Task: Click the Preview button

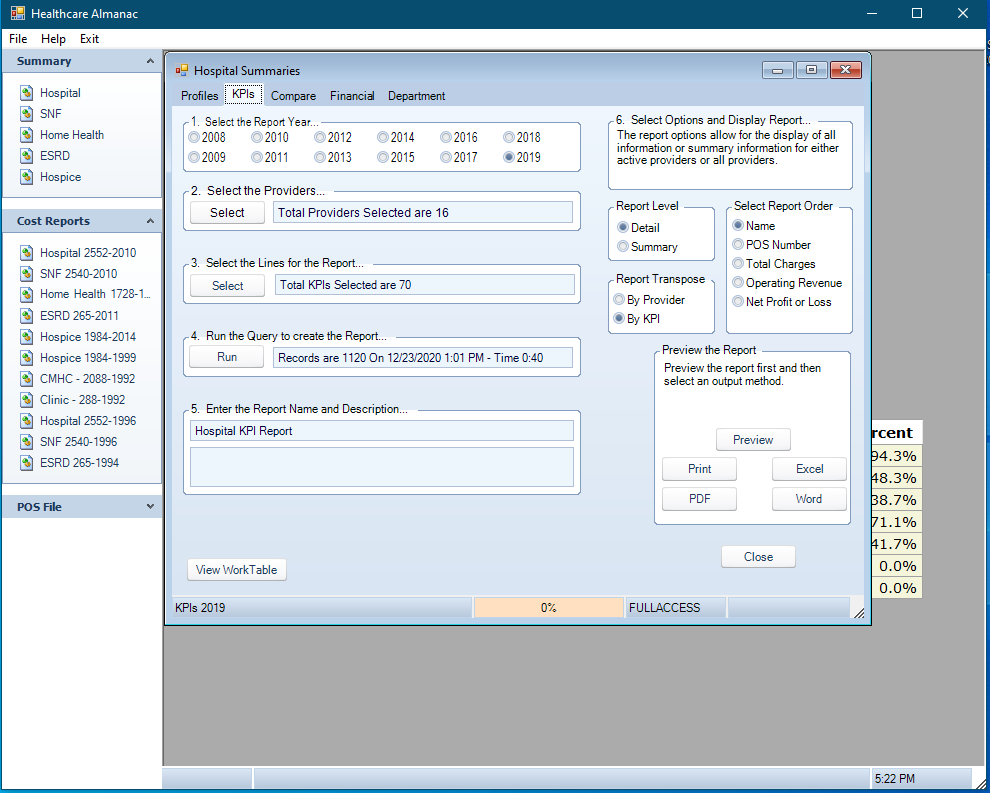Action: click(752, 439)
